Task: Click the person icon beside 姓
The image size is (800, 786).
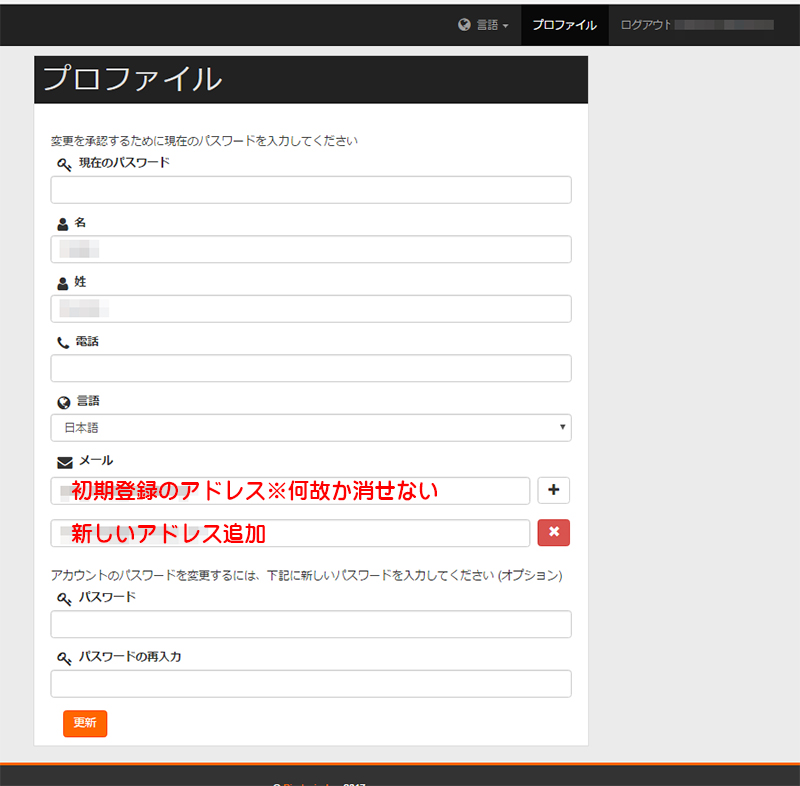Action: coord(64,283)
